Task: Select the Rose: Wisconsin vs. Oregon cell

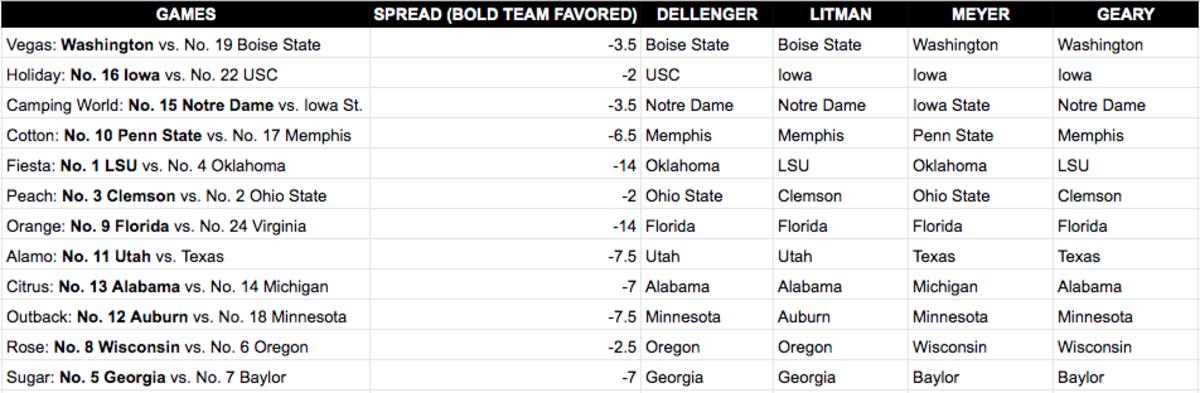Action: [186, 347]
